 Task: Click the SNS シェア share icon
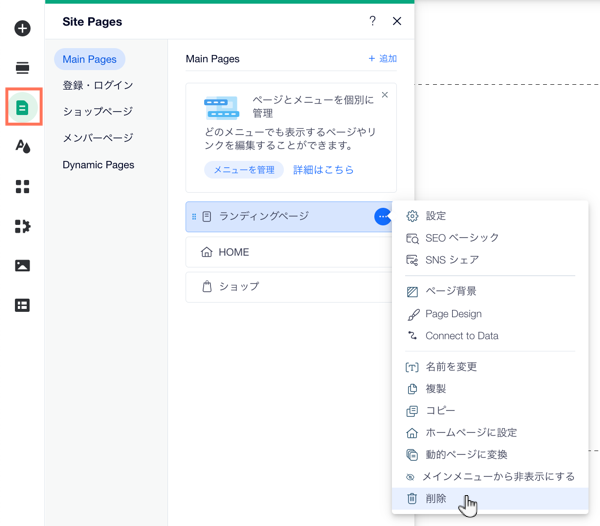click(412, 260)
